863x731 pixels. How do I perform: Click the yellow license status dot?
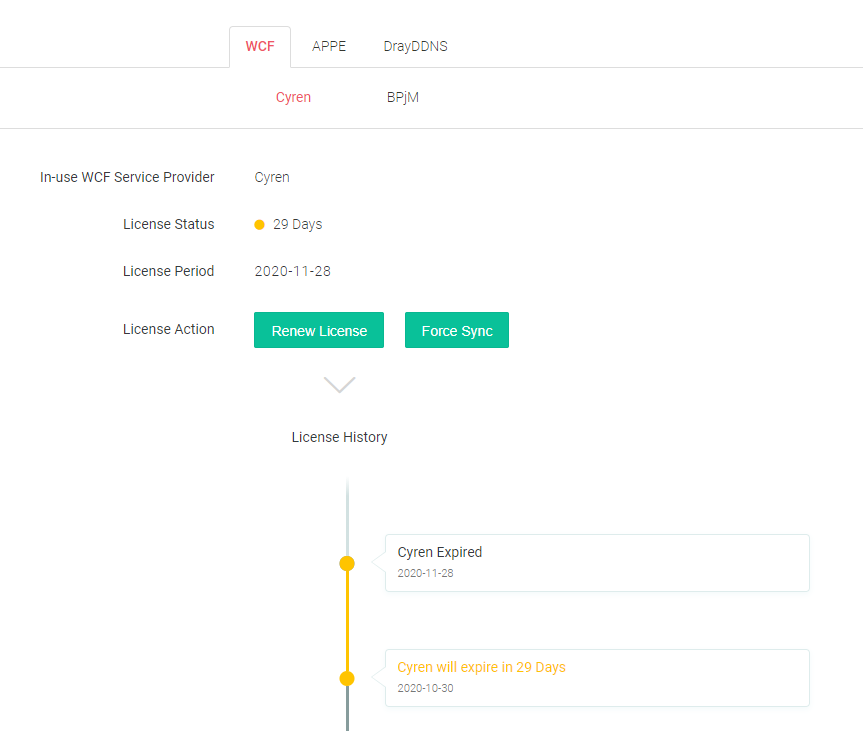click(x=259, y=225)
